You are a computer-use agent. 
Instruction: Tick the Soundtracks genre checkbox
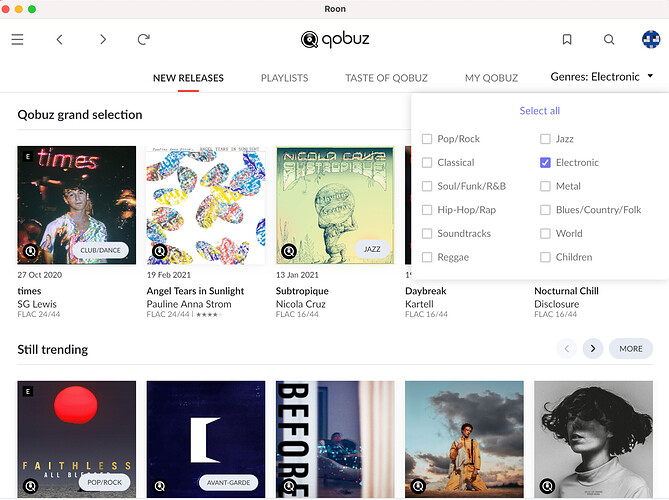pyautogui.click(x=427, y=233)
